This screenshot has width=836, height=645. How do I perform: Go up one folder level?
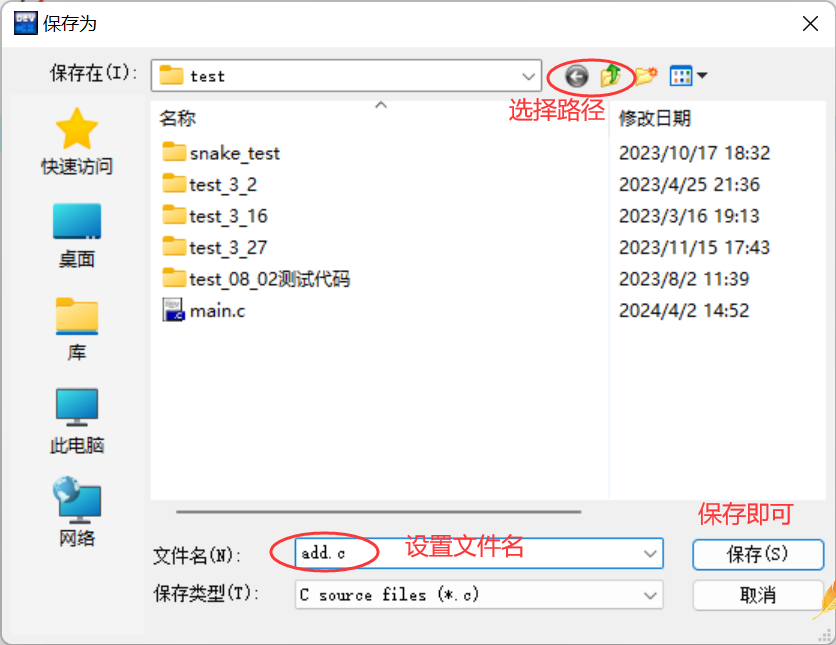610,75
